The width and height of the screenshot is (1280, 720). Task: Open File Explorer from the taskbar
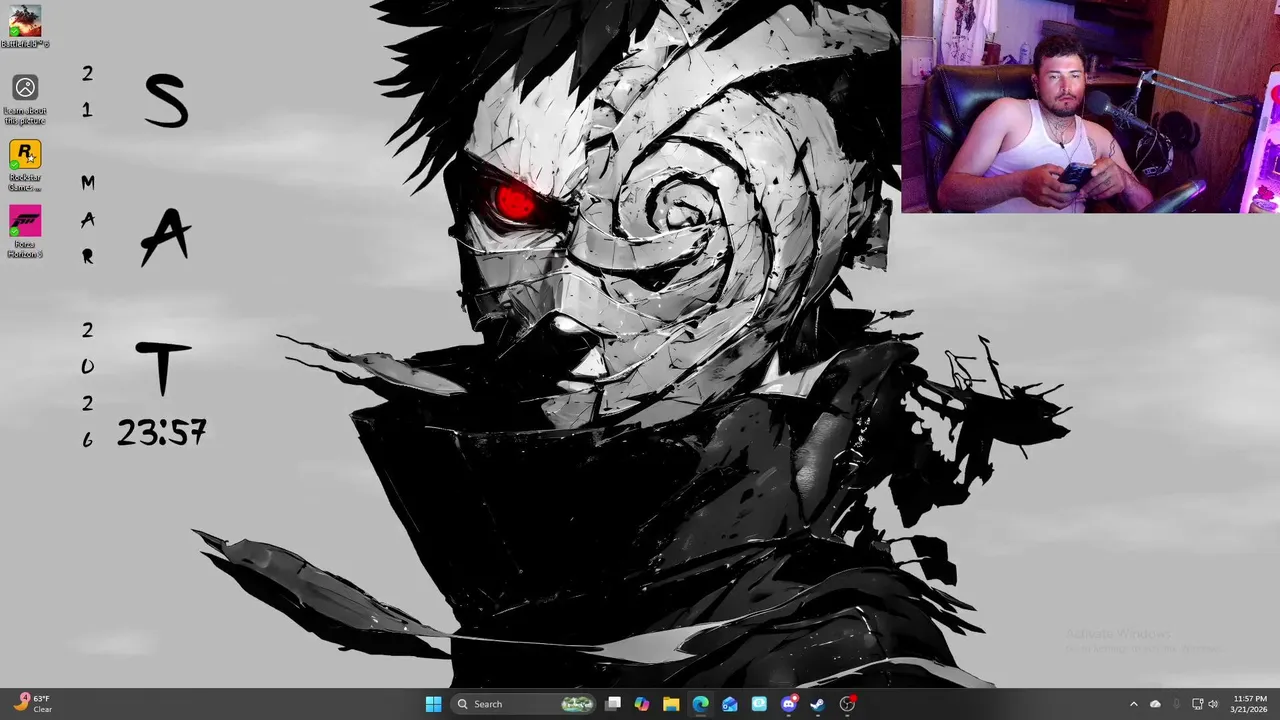(x=671, y=704)
